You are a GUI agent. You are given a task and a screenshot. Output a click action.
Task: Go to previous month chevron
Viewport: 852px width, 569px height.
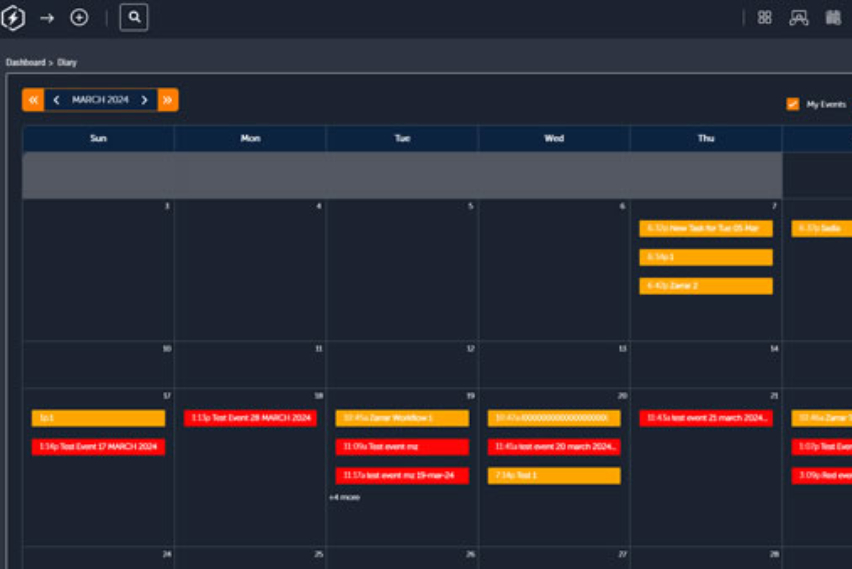56,100
